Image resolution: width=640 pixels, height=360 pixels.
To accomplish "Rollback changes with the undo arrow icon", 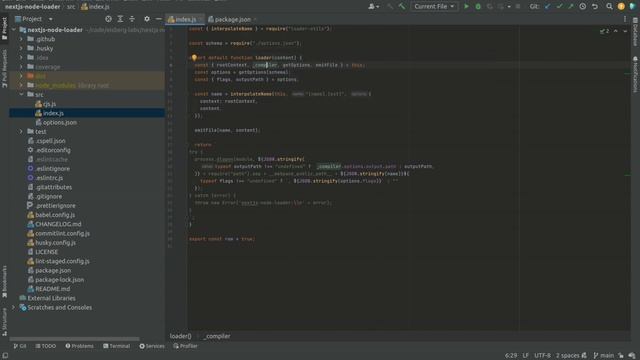I will click(595, 7).
